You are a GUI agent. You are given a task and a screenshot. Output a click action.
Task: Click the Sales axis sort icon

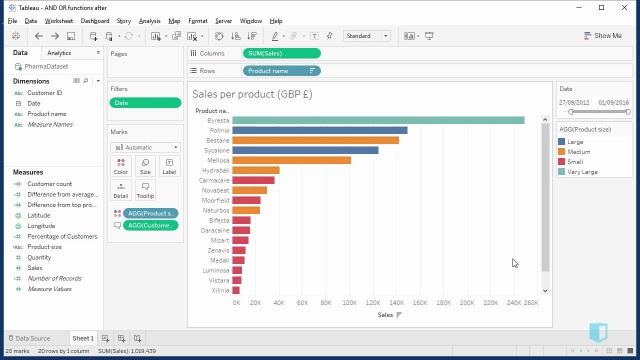pyautogui.click(x=399, y=315)
